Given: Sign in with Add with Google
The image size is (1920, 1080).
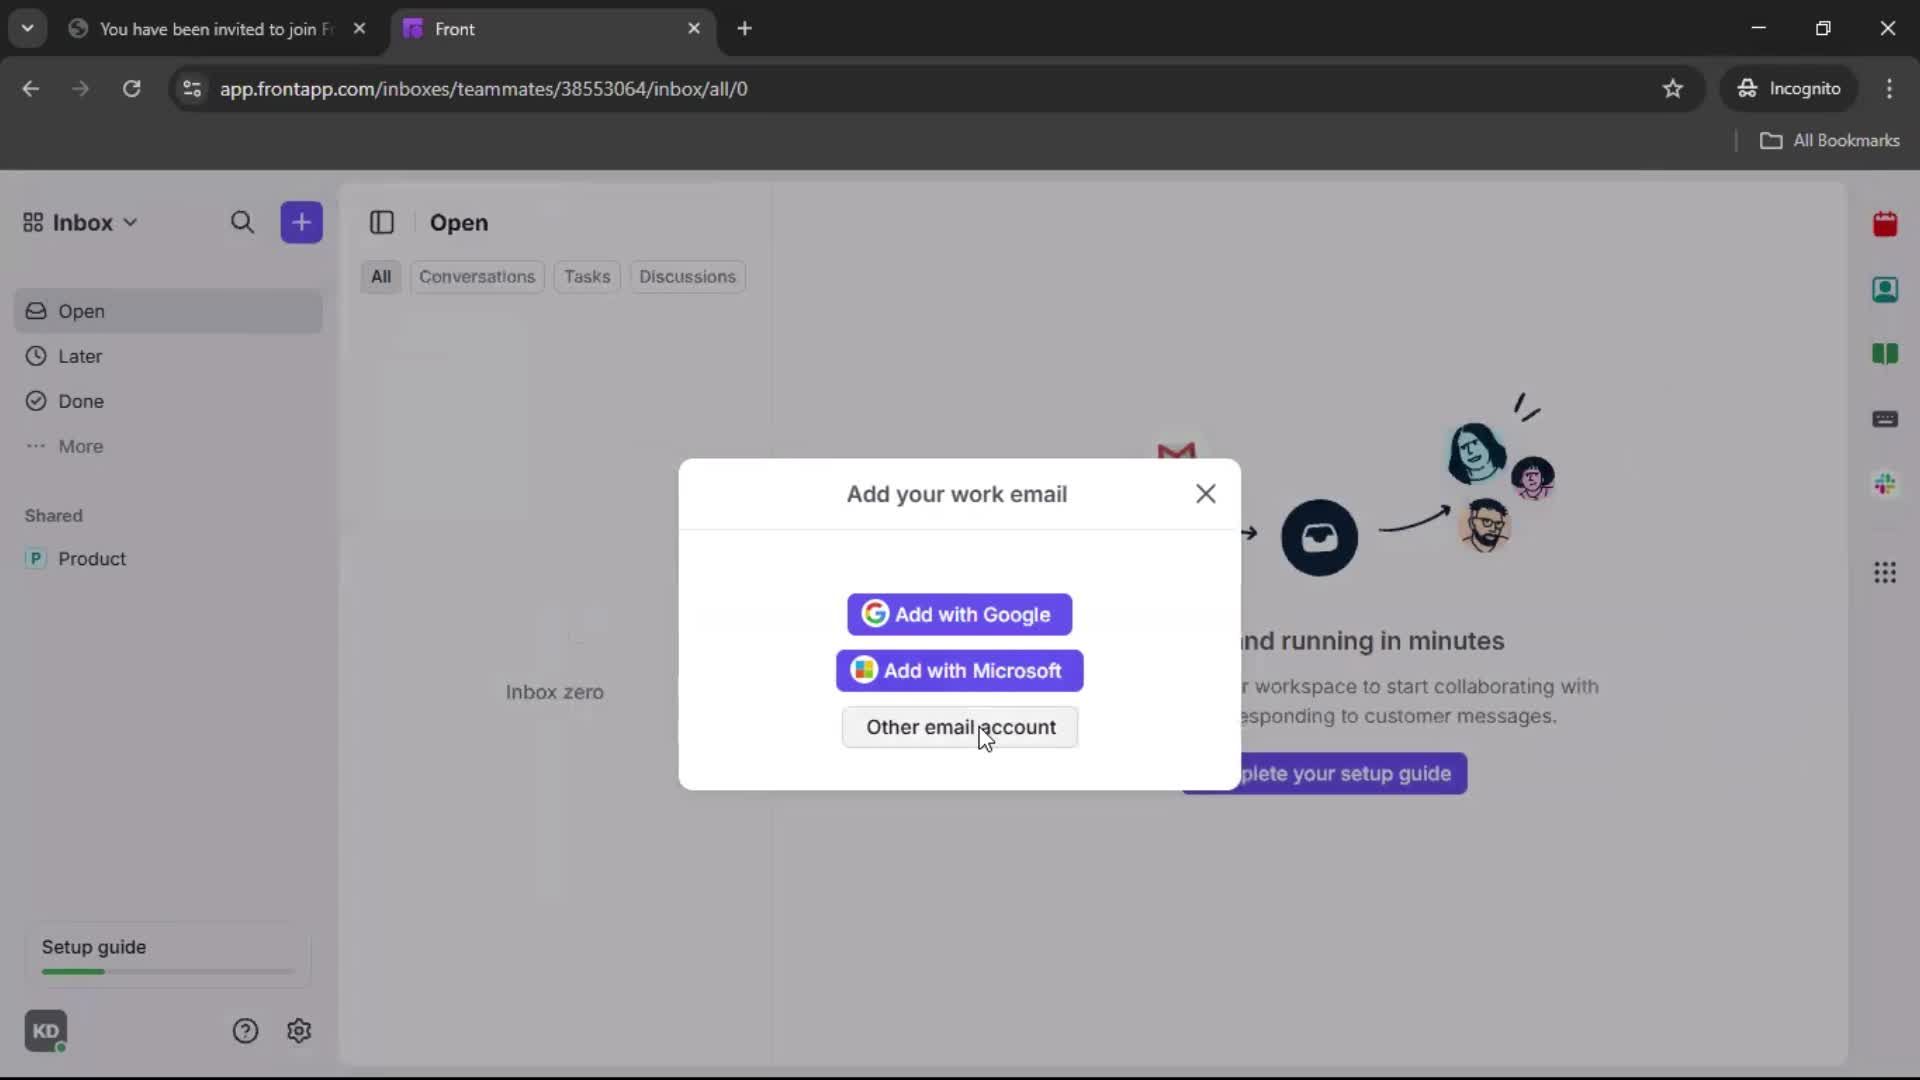Looking at the screenshot, I should coord(958,614).
